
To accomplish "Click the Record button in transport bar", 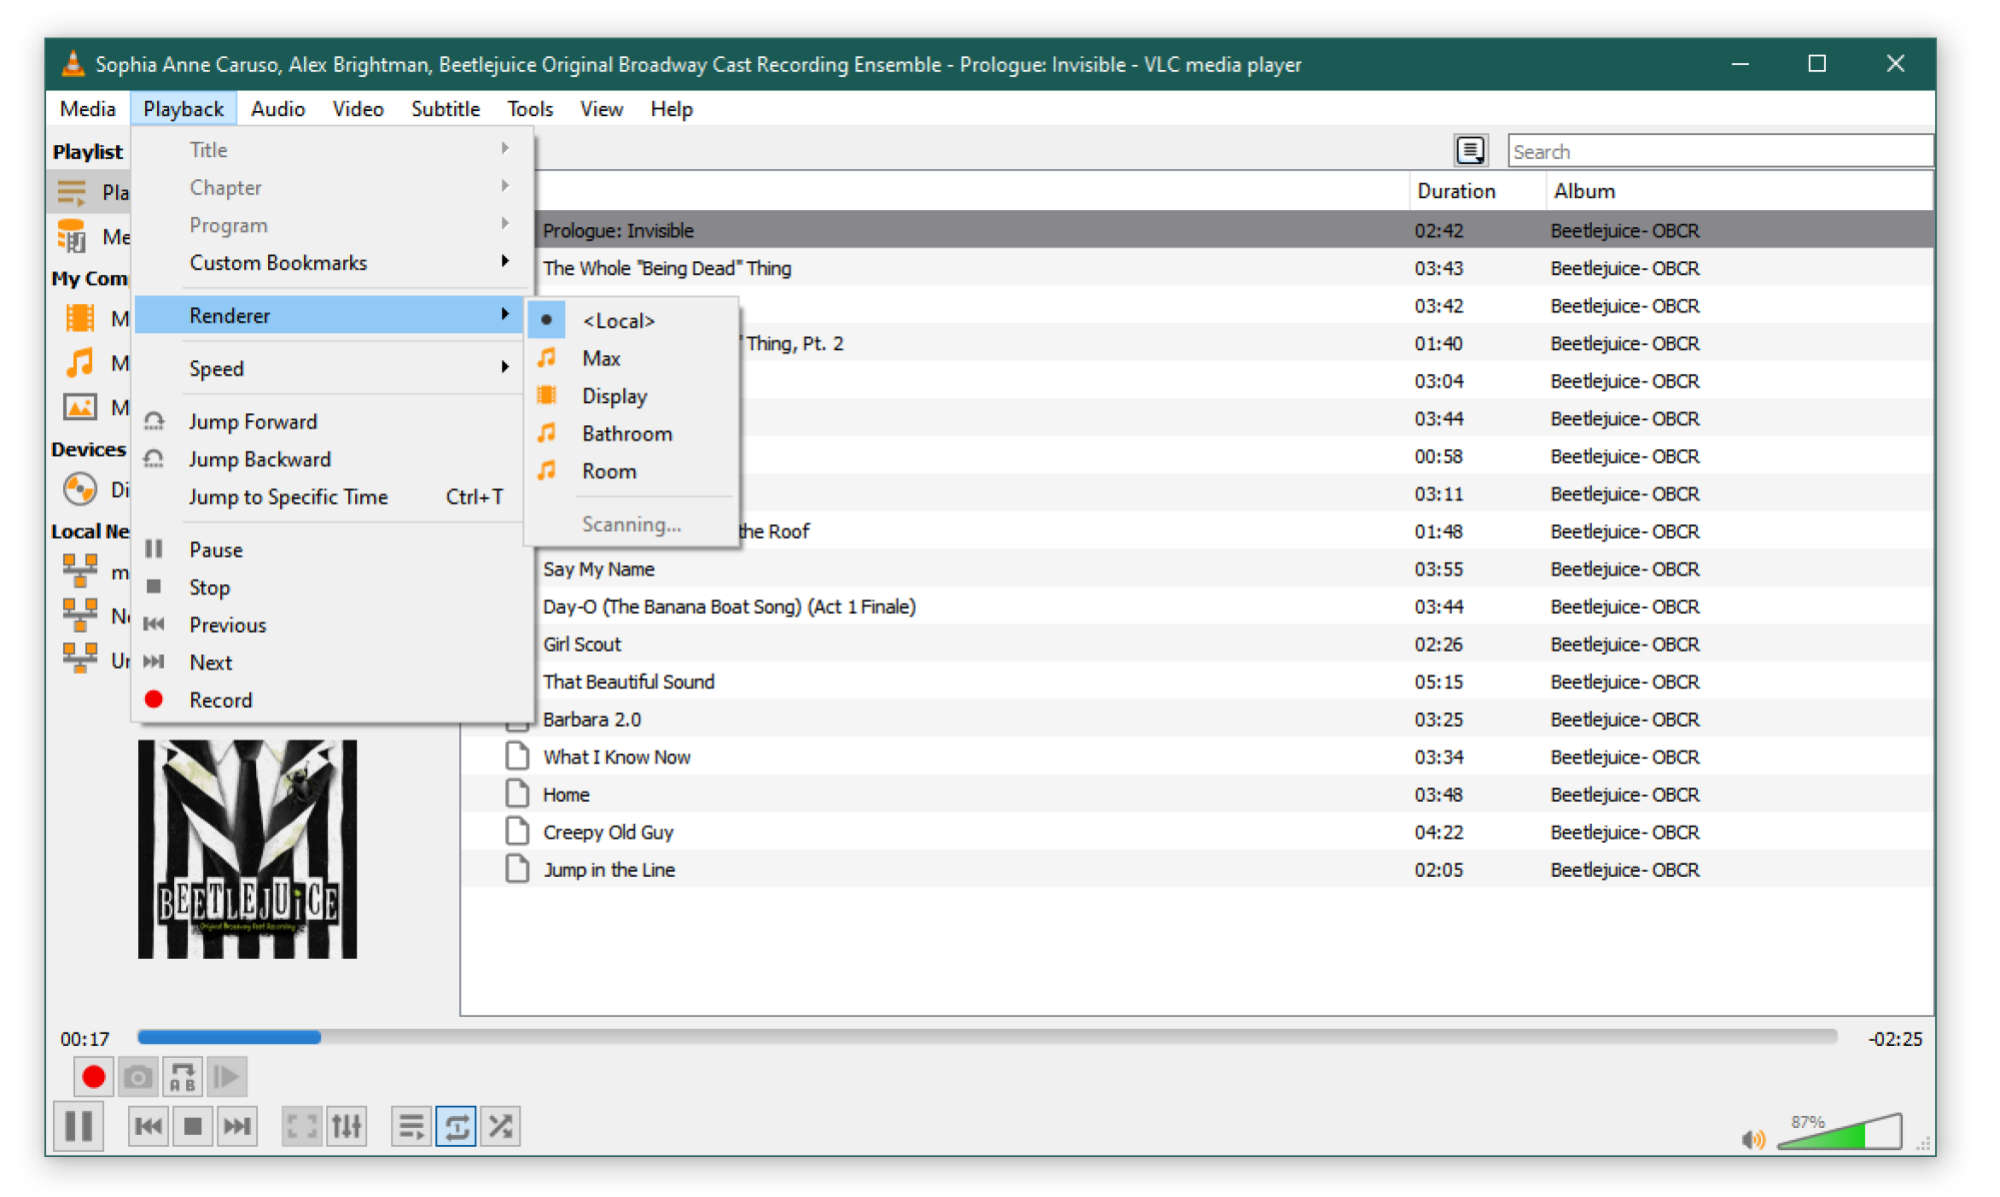I will click(x=90, y=1080).
